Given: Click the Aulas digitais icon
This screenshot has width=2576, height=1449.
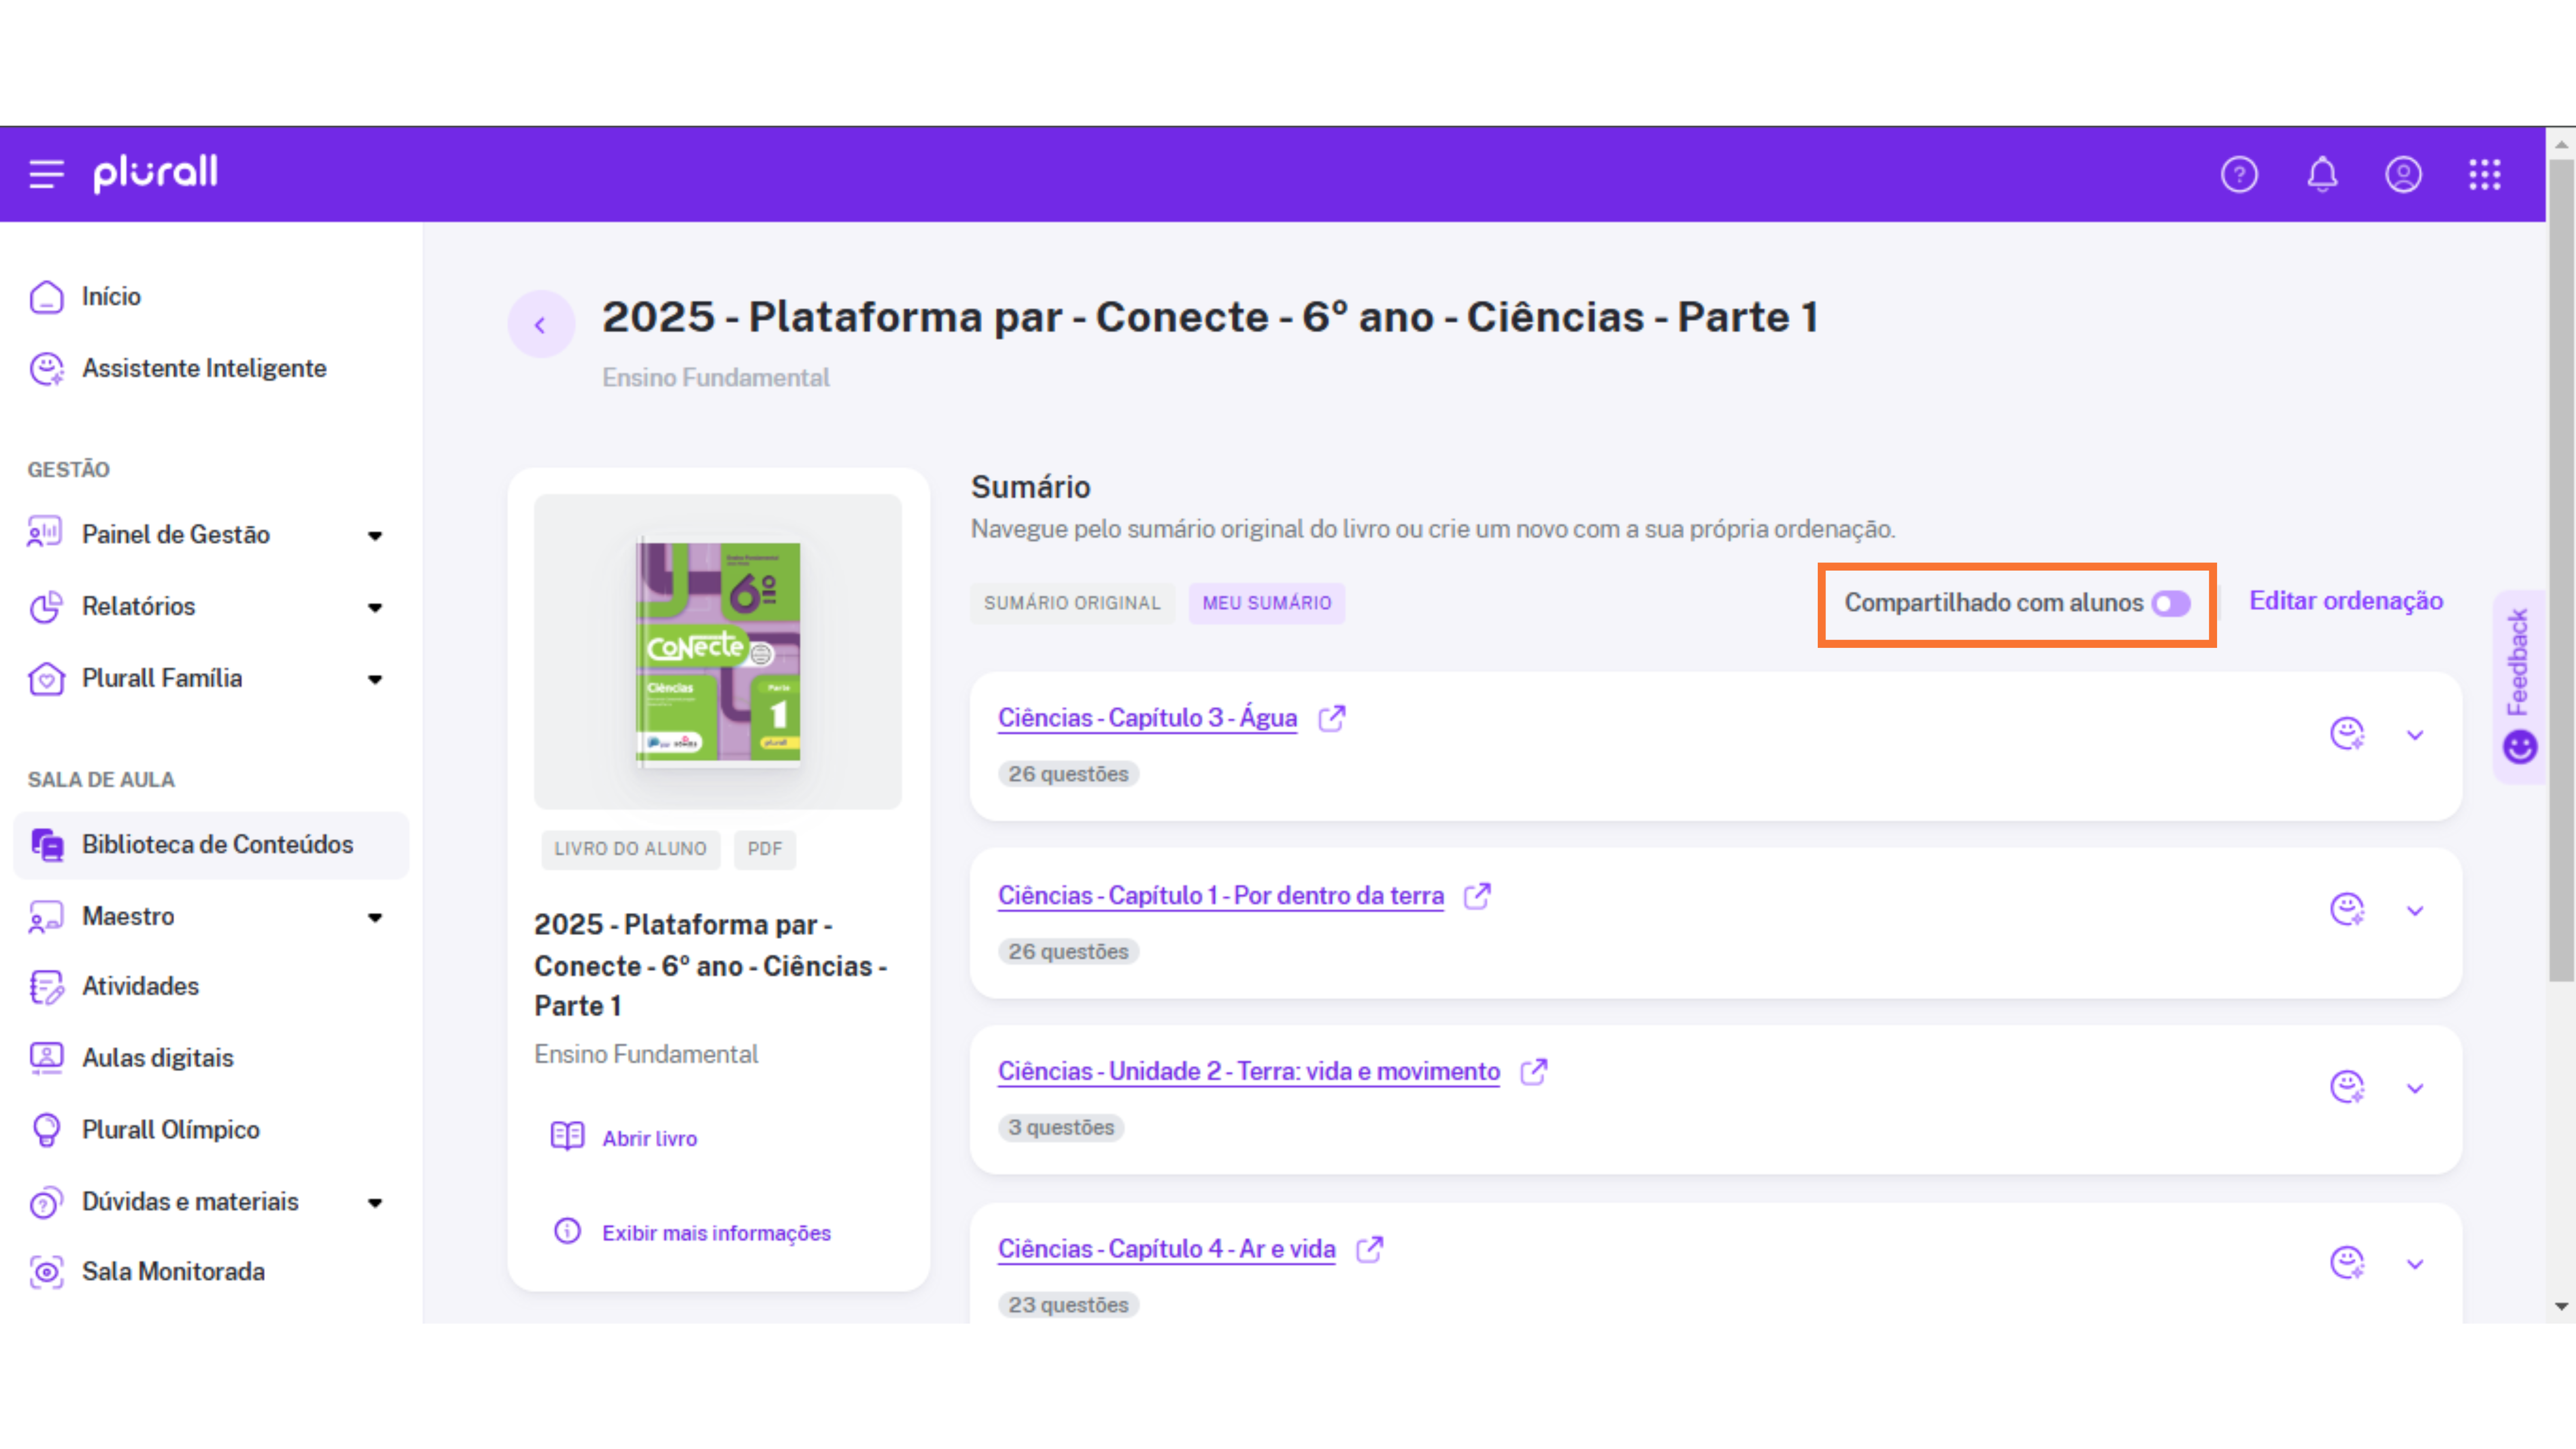Looking at the screenshot, I should 46,1058.
